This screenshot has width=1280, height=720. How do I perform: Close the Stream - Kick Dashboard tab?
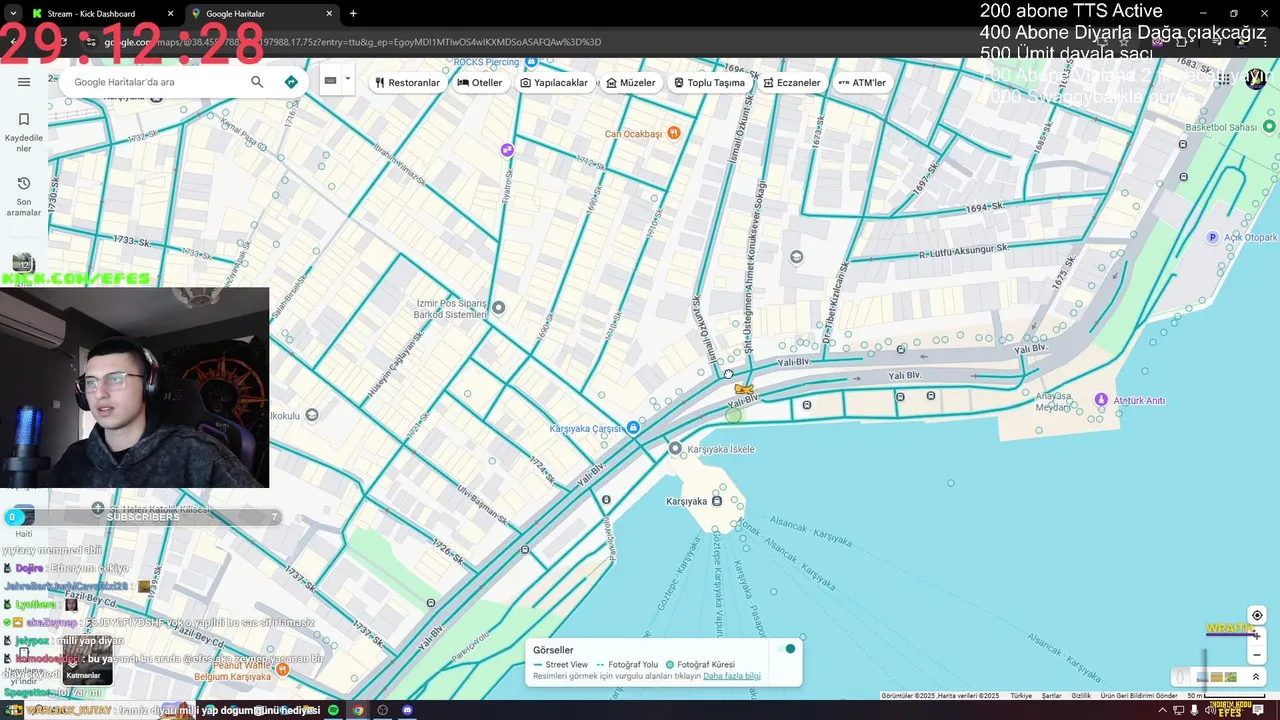coord(170,14)
